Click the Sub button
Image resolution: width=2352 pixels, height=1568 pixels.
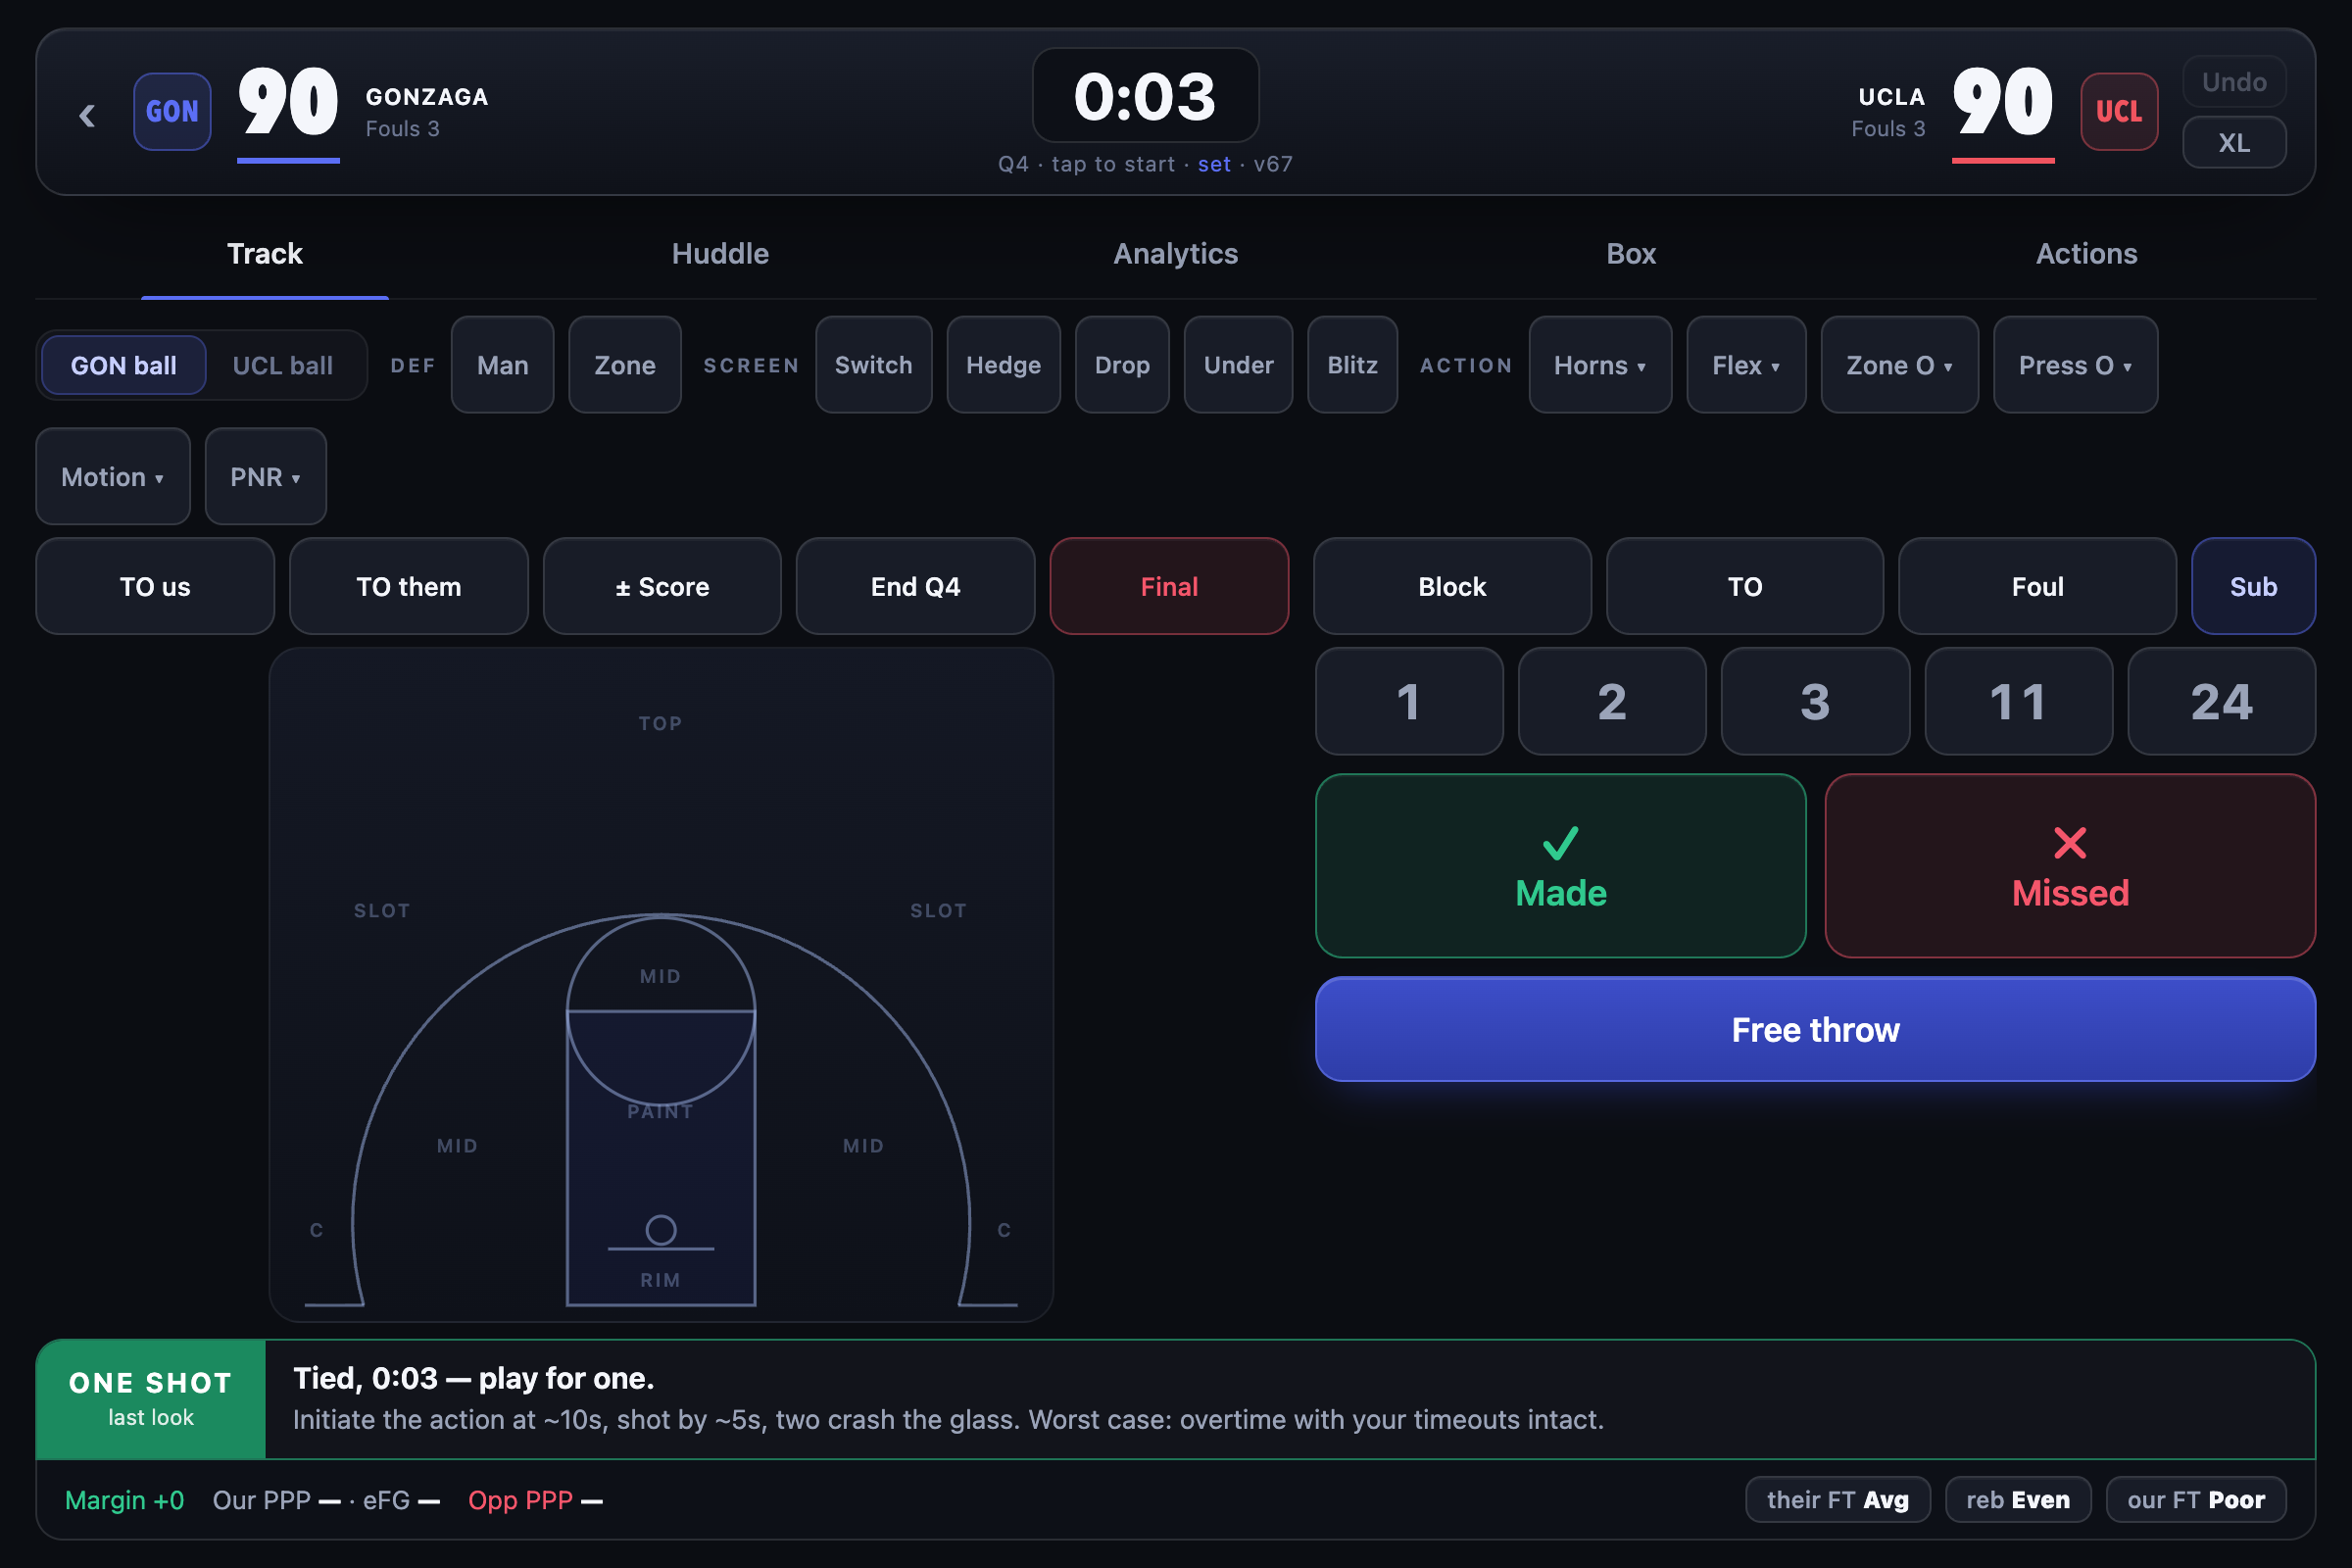2253,586
